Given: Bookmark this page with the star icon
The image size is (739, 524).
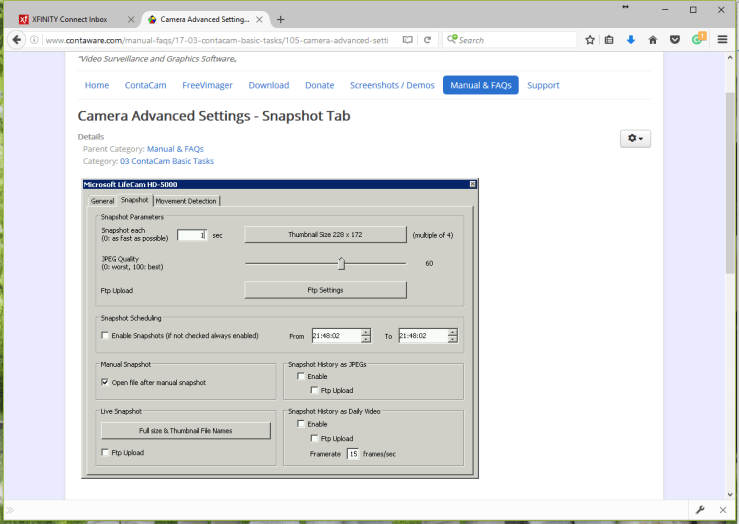Looking at the screenshot, I should click(590, 40).
